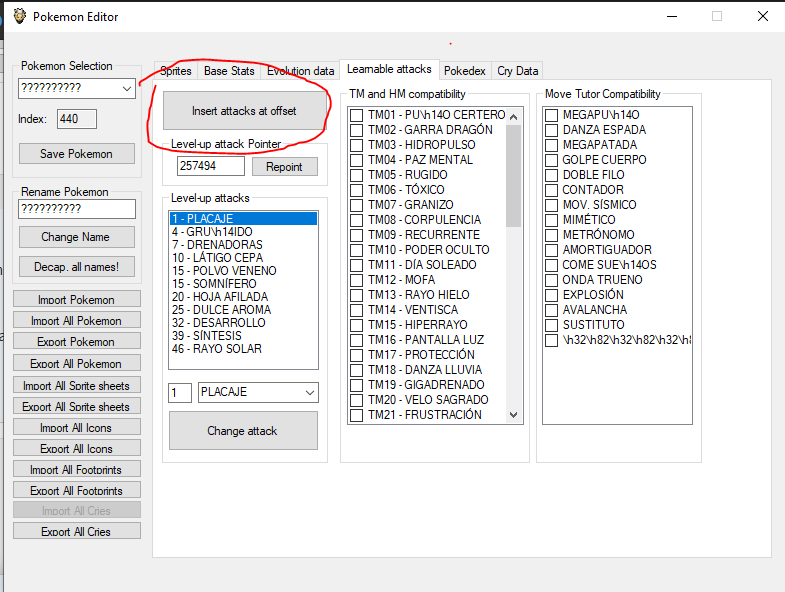Click Decap. all names! button
This screenshot has width=785, height=592.
(x=76, y=267)
